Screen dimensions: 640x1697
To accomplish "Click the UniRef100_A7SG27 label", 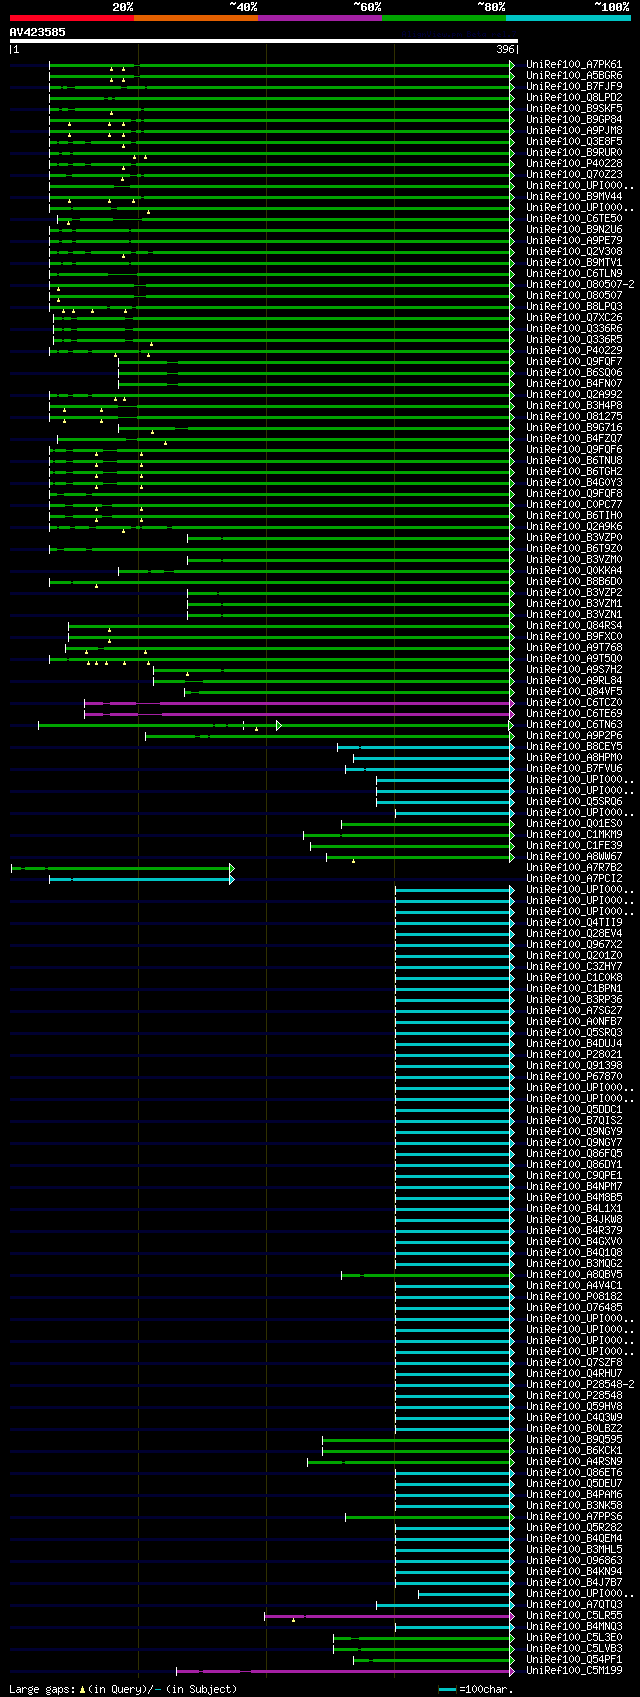I will click(574, 1011).
